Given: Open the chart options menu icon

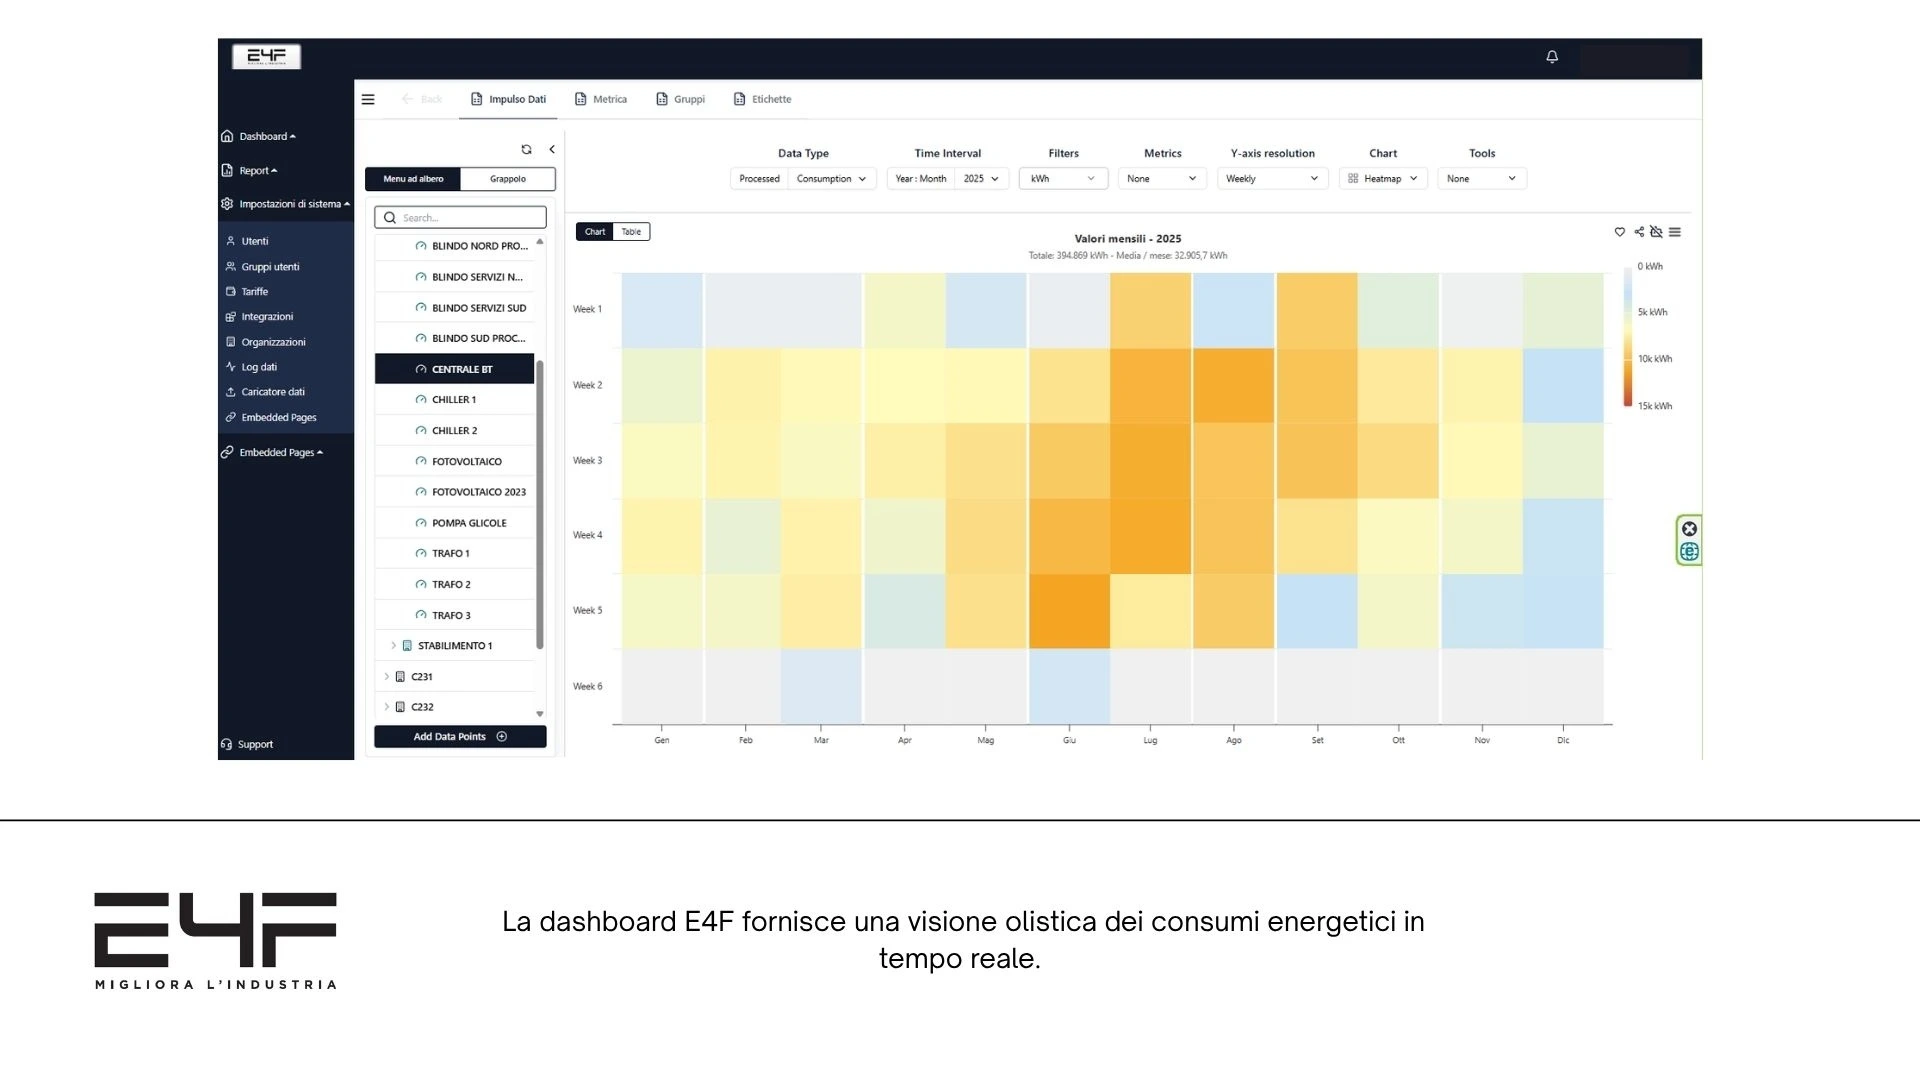Looking at the screenshot, I should click(1675, 232).
